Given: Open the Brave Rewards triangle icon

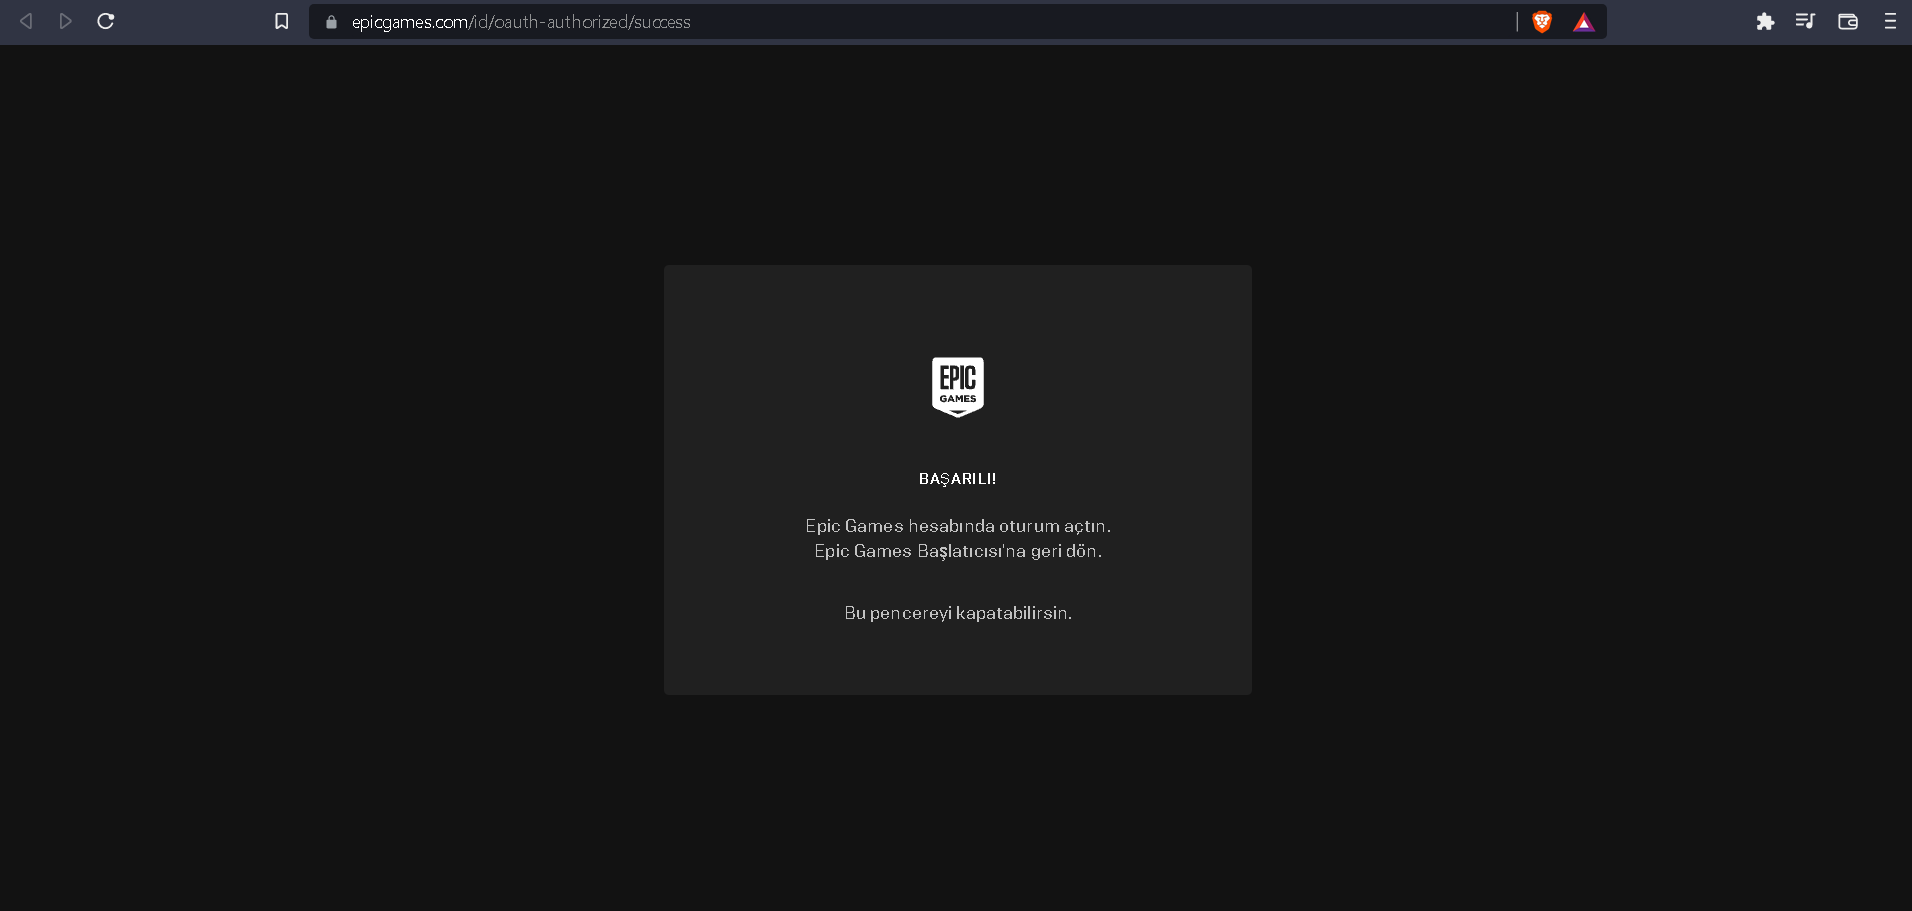Looking at the screenshot, I should [1584, 22].
